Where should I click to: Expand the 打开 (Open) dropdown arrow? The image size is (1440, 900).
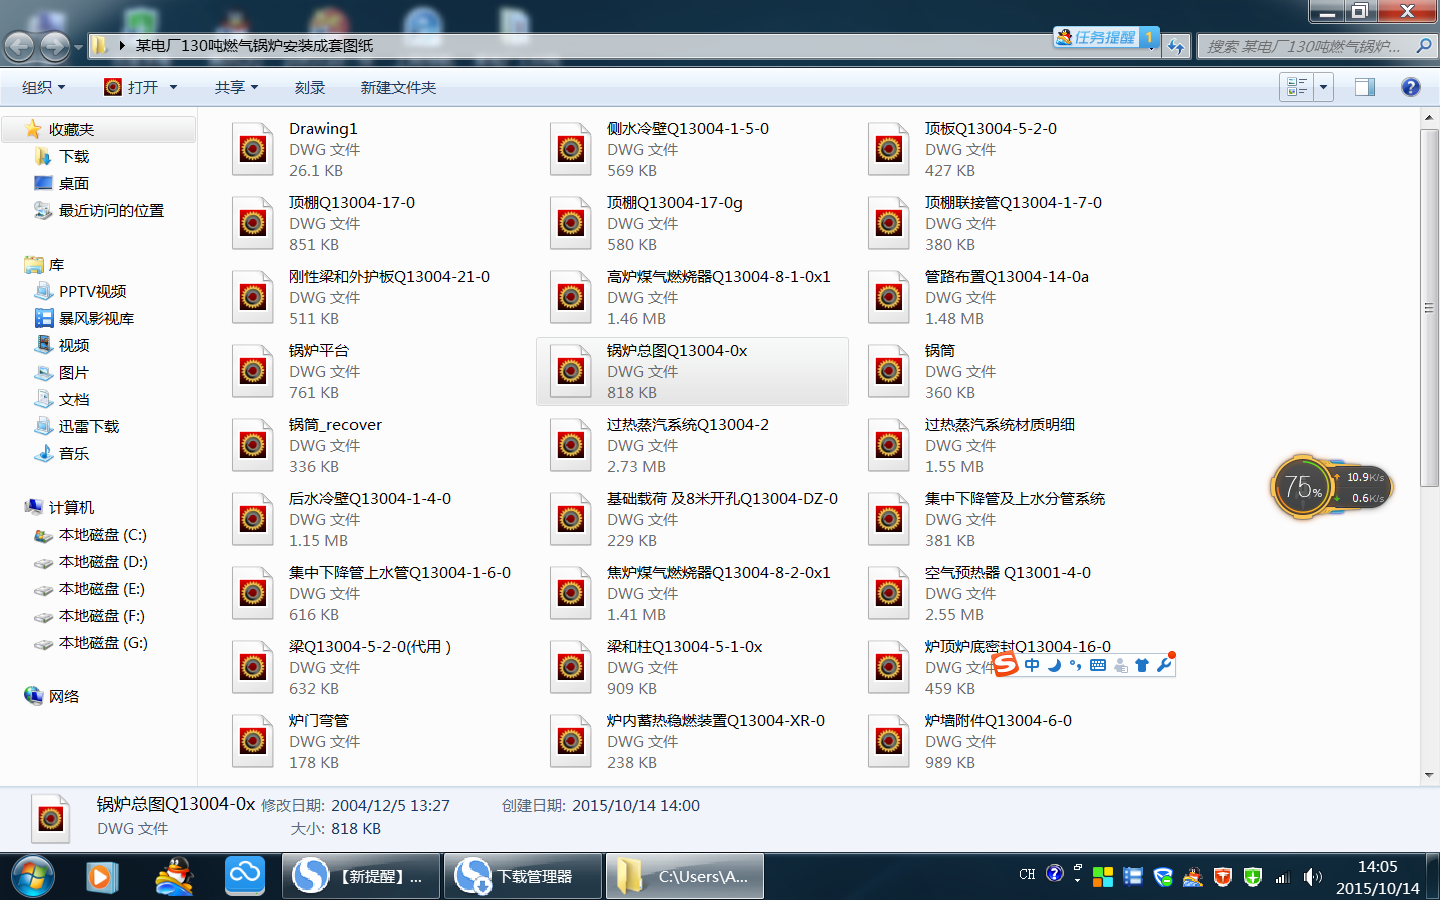pos(172,87)
